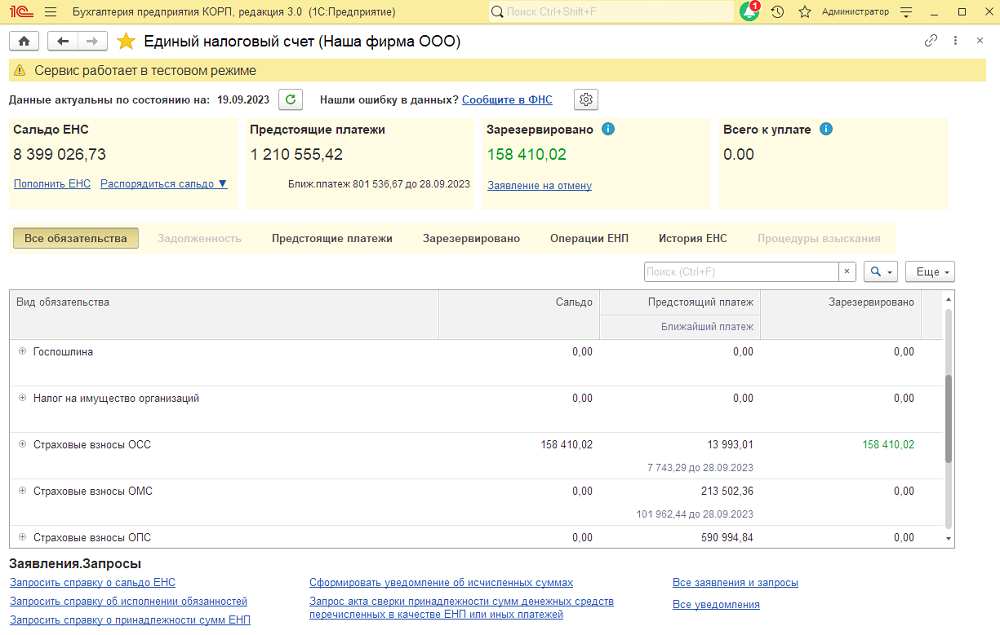Switch to Предстоящие платежи tab
The image size is (1000, 635).
pos(332,239)
